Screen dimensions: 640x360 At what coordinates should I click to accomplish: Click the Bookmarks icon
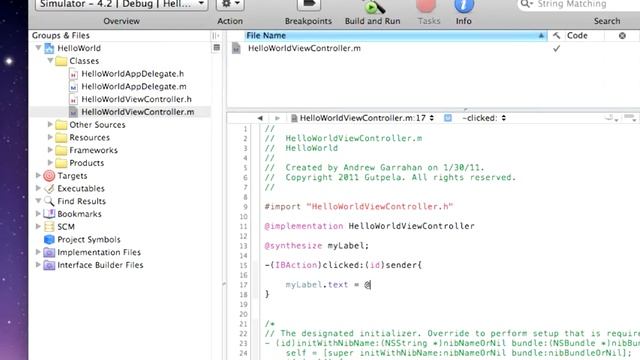click(x=49, y=213)
